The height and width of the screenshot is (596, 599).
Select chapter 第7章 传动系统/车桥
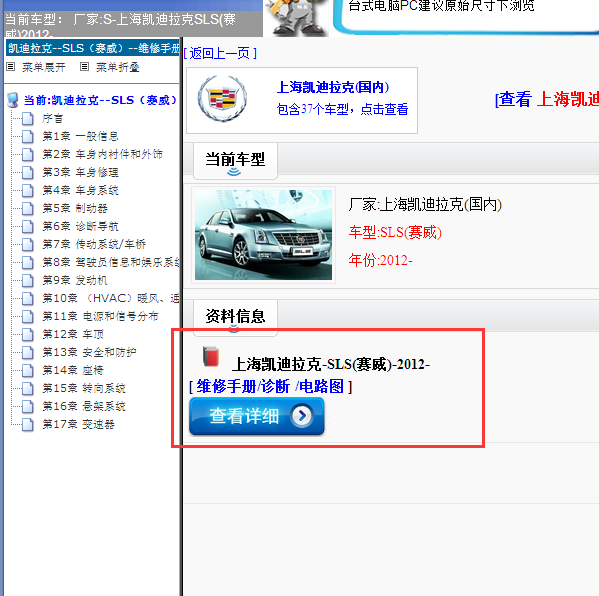94,244
